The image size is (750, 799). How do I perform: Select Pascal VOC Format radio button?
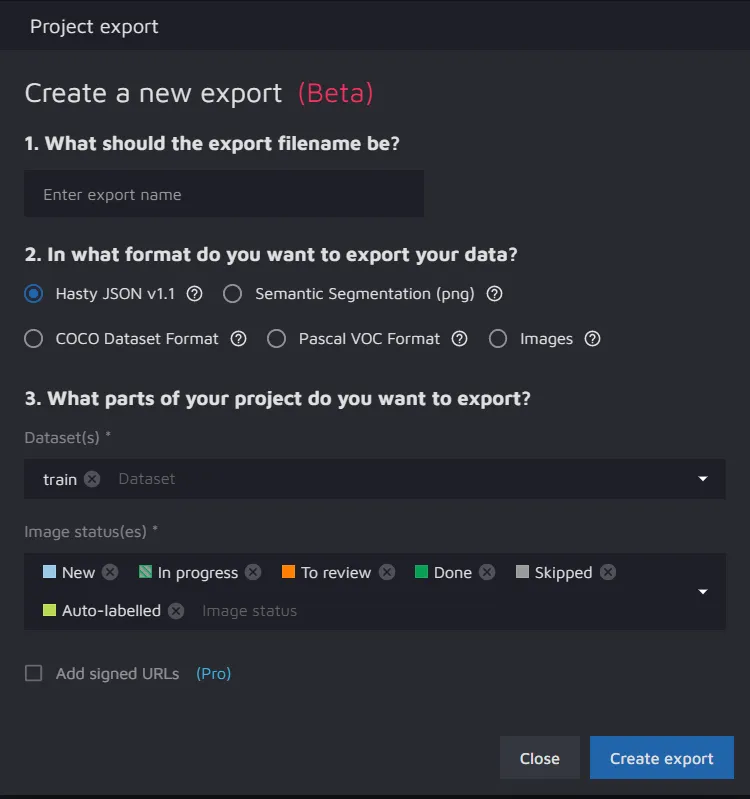[x=277, y=339]
